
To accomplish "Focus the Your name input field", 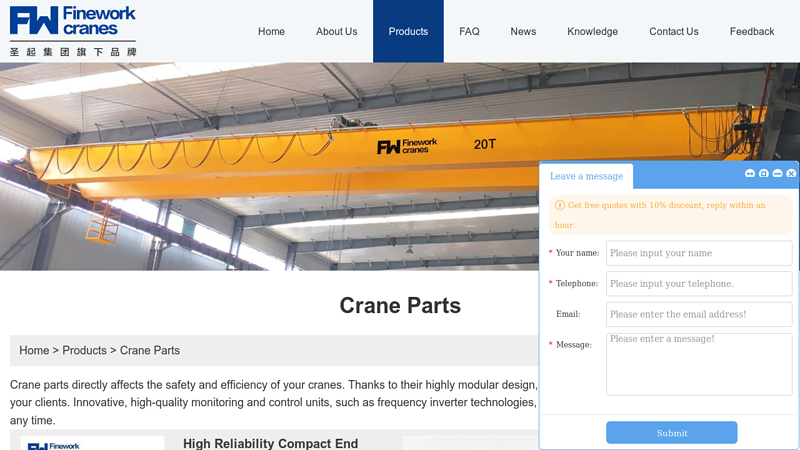I will (699, 253).
